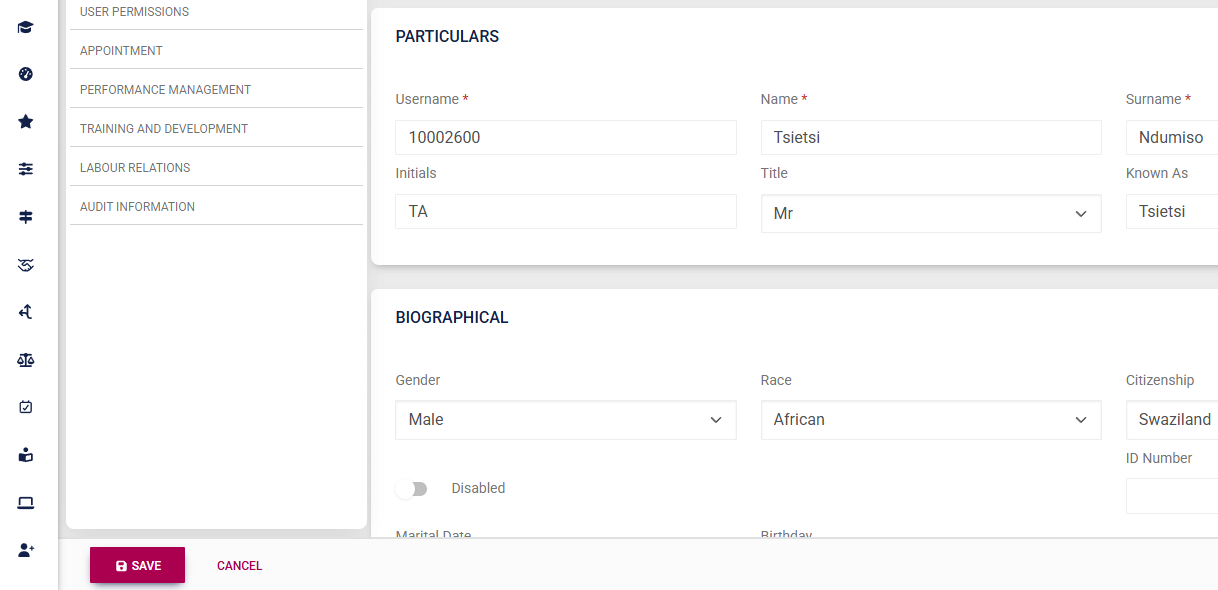Viewport: 1218px width, 590px height.
Task: Click inside the Initials input field
Action: coord(565,211)
